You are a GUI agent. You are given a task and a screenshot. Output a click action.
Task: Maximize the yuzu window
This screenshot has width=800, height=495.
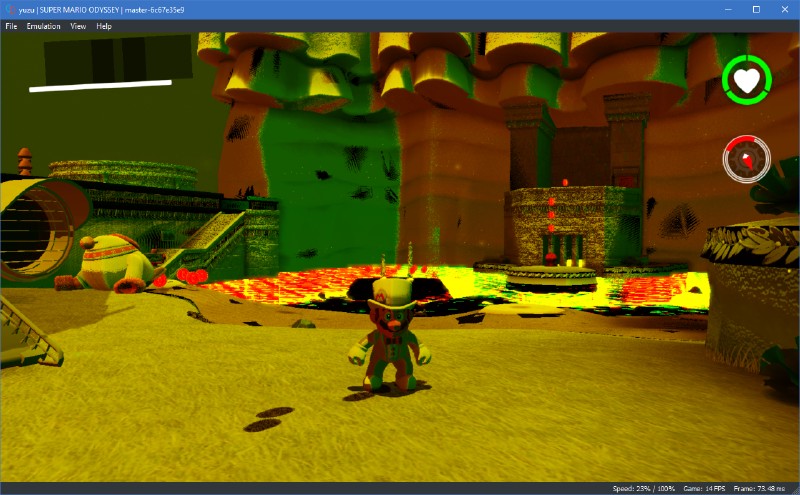click(x=756, y=10)
